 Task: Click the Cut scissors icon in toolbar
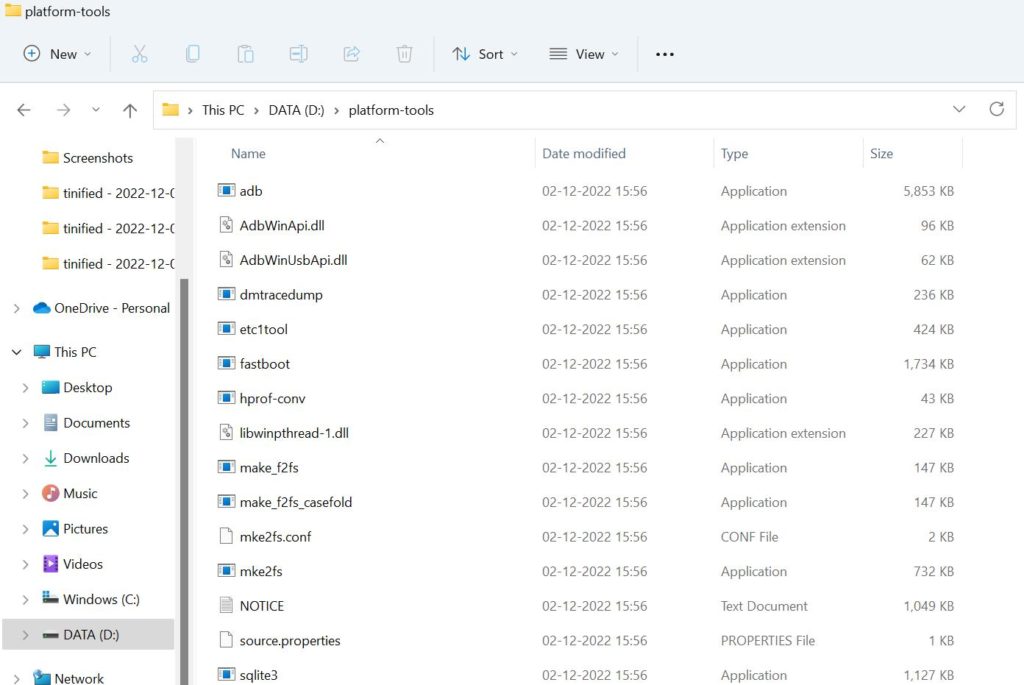(x=140, y=54)
